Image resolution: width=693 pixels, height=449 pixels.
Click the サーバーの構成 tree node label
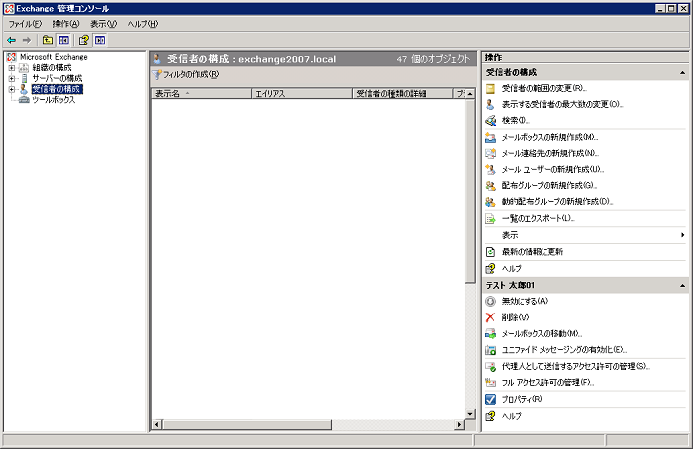[x=57, y=78]
